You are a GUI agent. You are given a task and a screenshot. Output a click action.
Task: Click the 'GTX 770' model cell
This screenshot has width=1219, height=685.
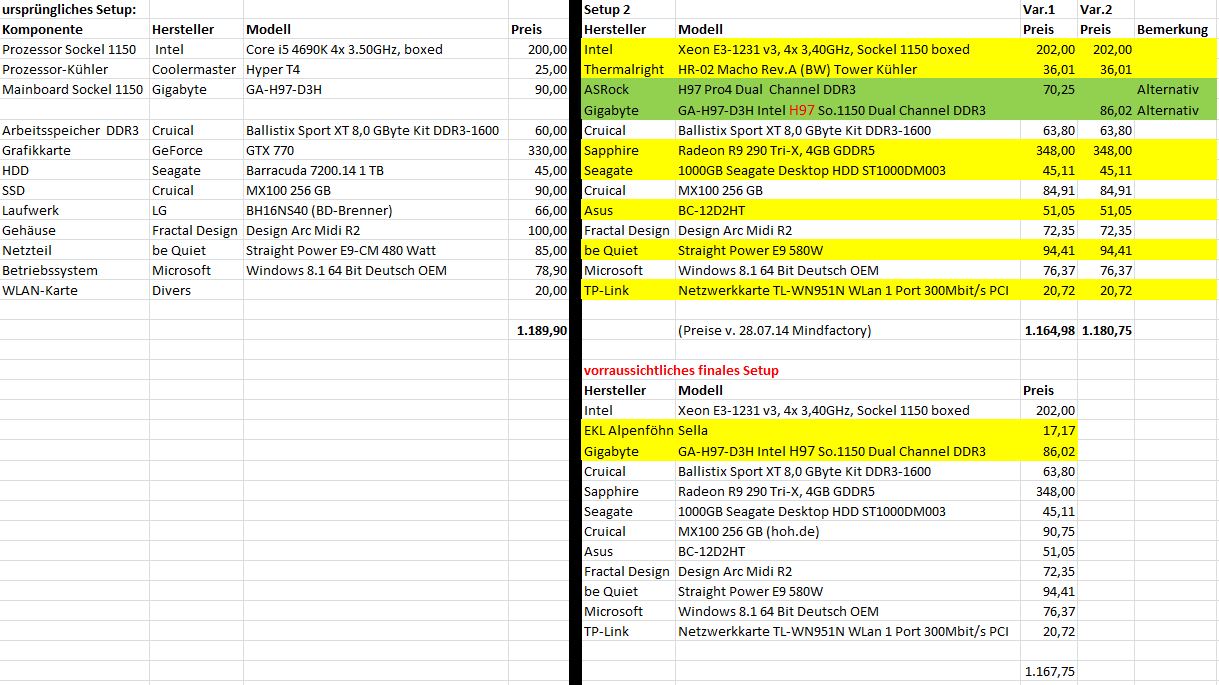[x=375, y=150]
